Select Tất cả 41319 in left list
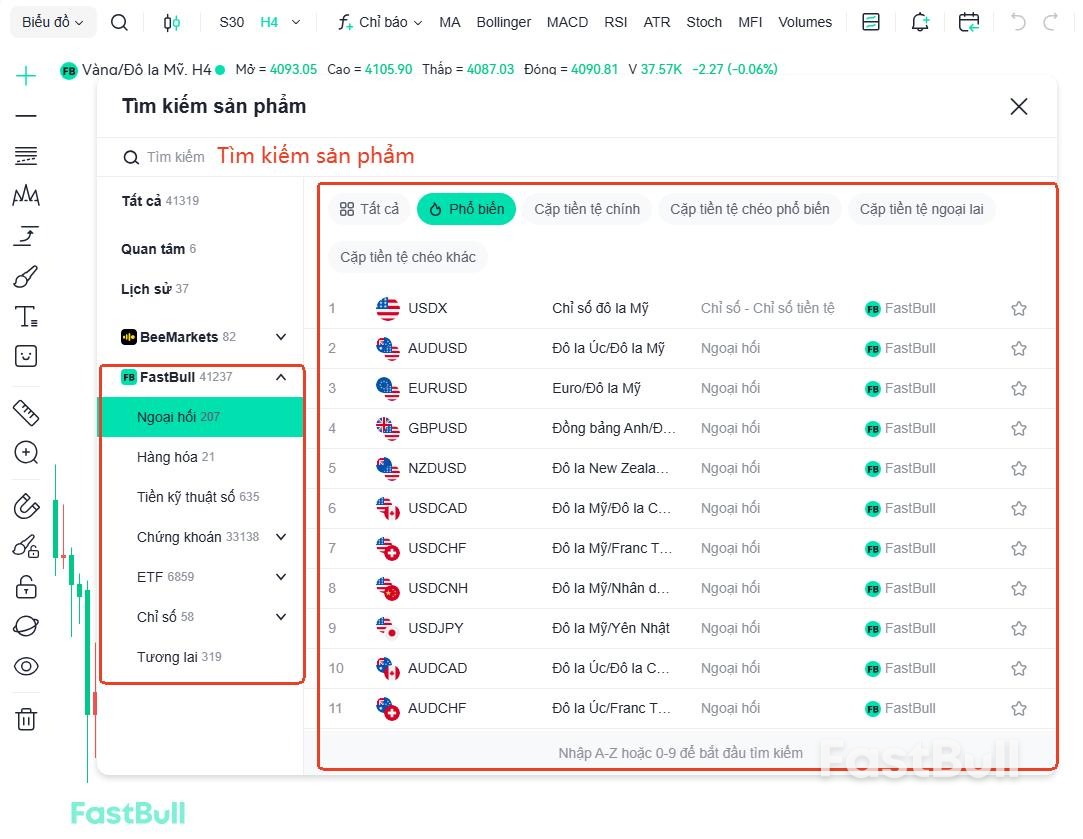Image resolution: width=1083 pixels, height=839 pixels. (x=160, y=201)
